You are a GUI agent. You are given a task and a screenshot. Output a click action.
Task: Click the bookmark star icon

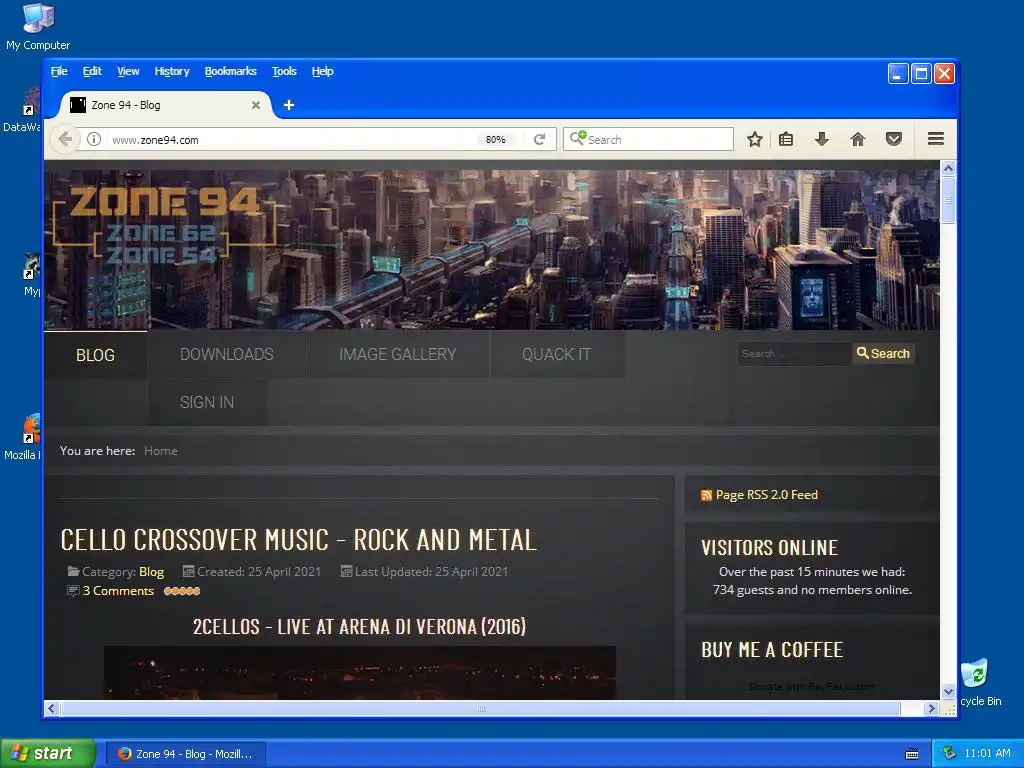click(x=754, y=139)
